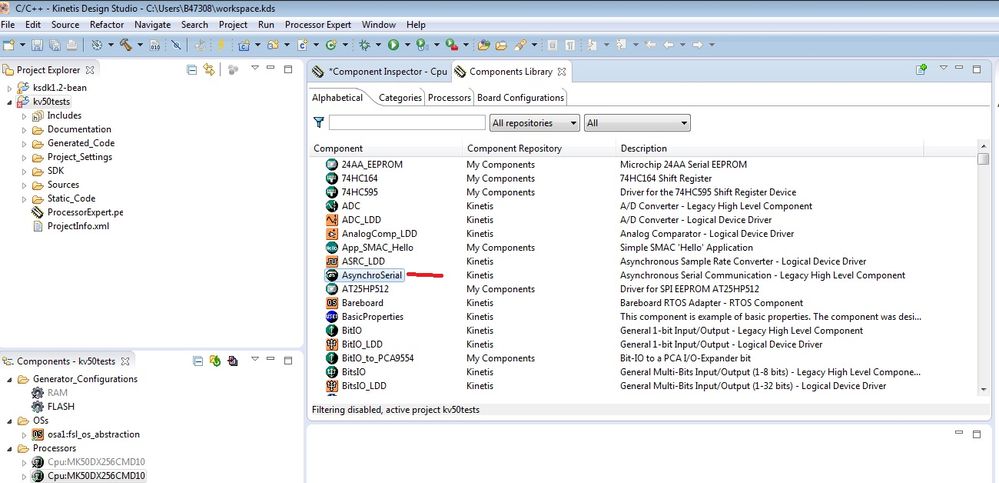Open the dropdown arrow next to Run icon
The image size is (999, 483).
406,45
